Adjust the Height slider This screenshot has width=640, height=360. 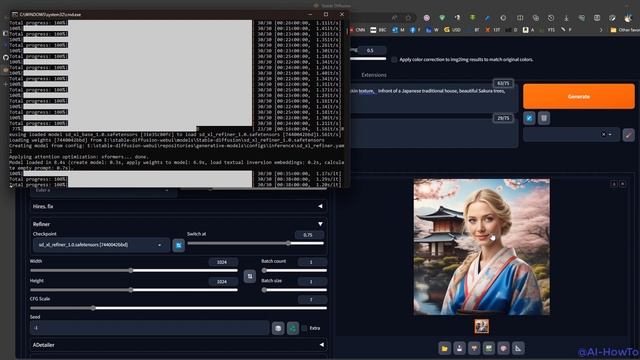pos(134,290)
